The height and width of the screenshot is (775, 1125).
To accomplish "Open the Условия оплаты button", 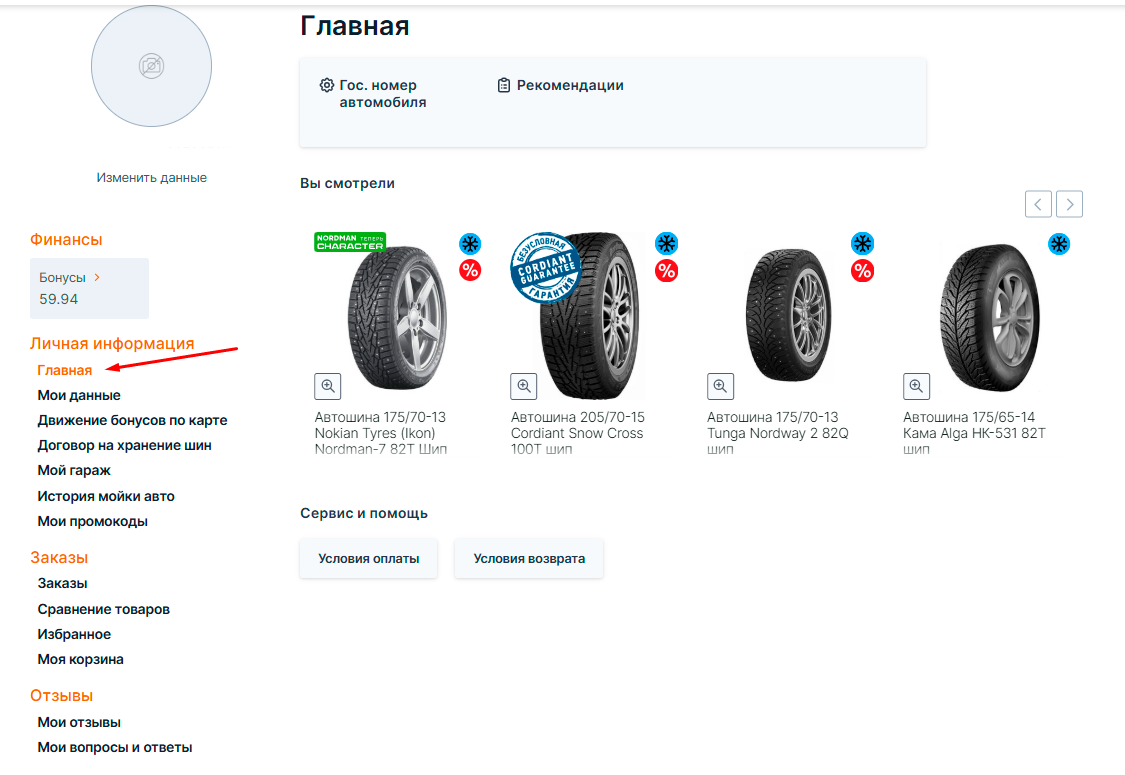I will pyautogui.click(x=368, y=559).
